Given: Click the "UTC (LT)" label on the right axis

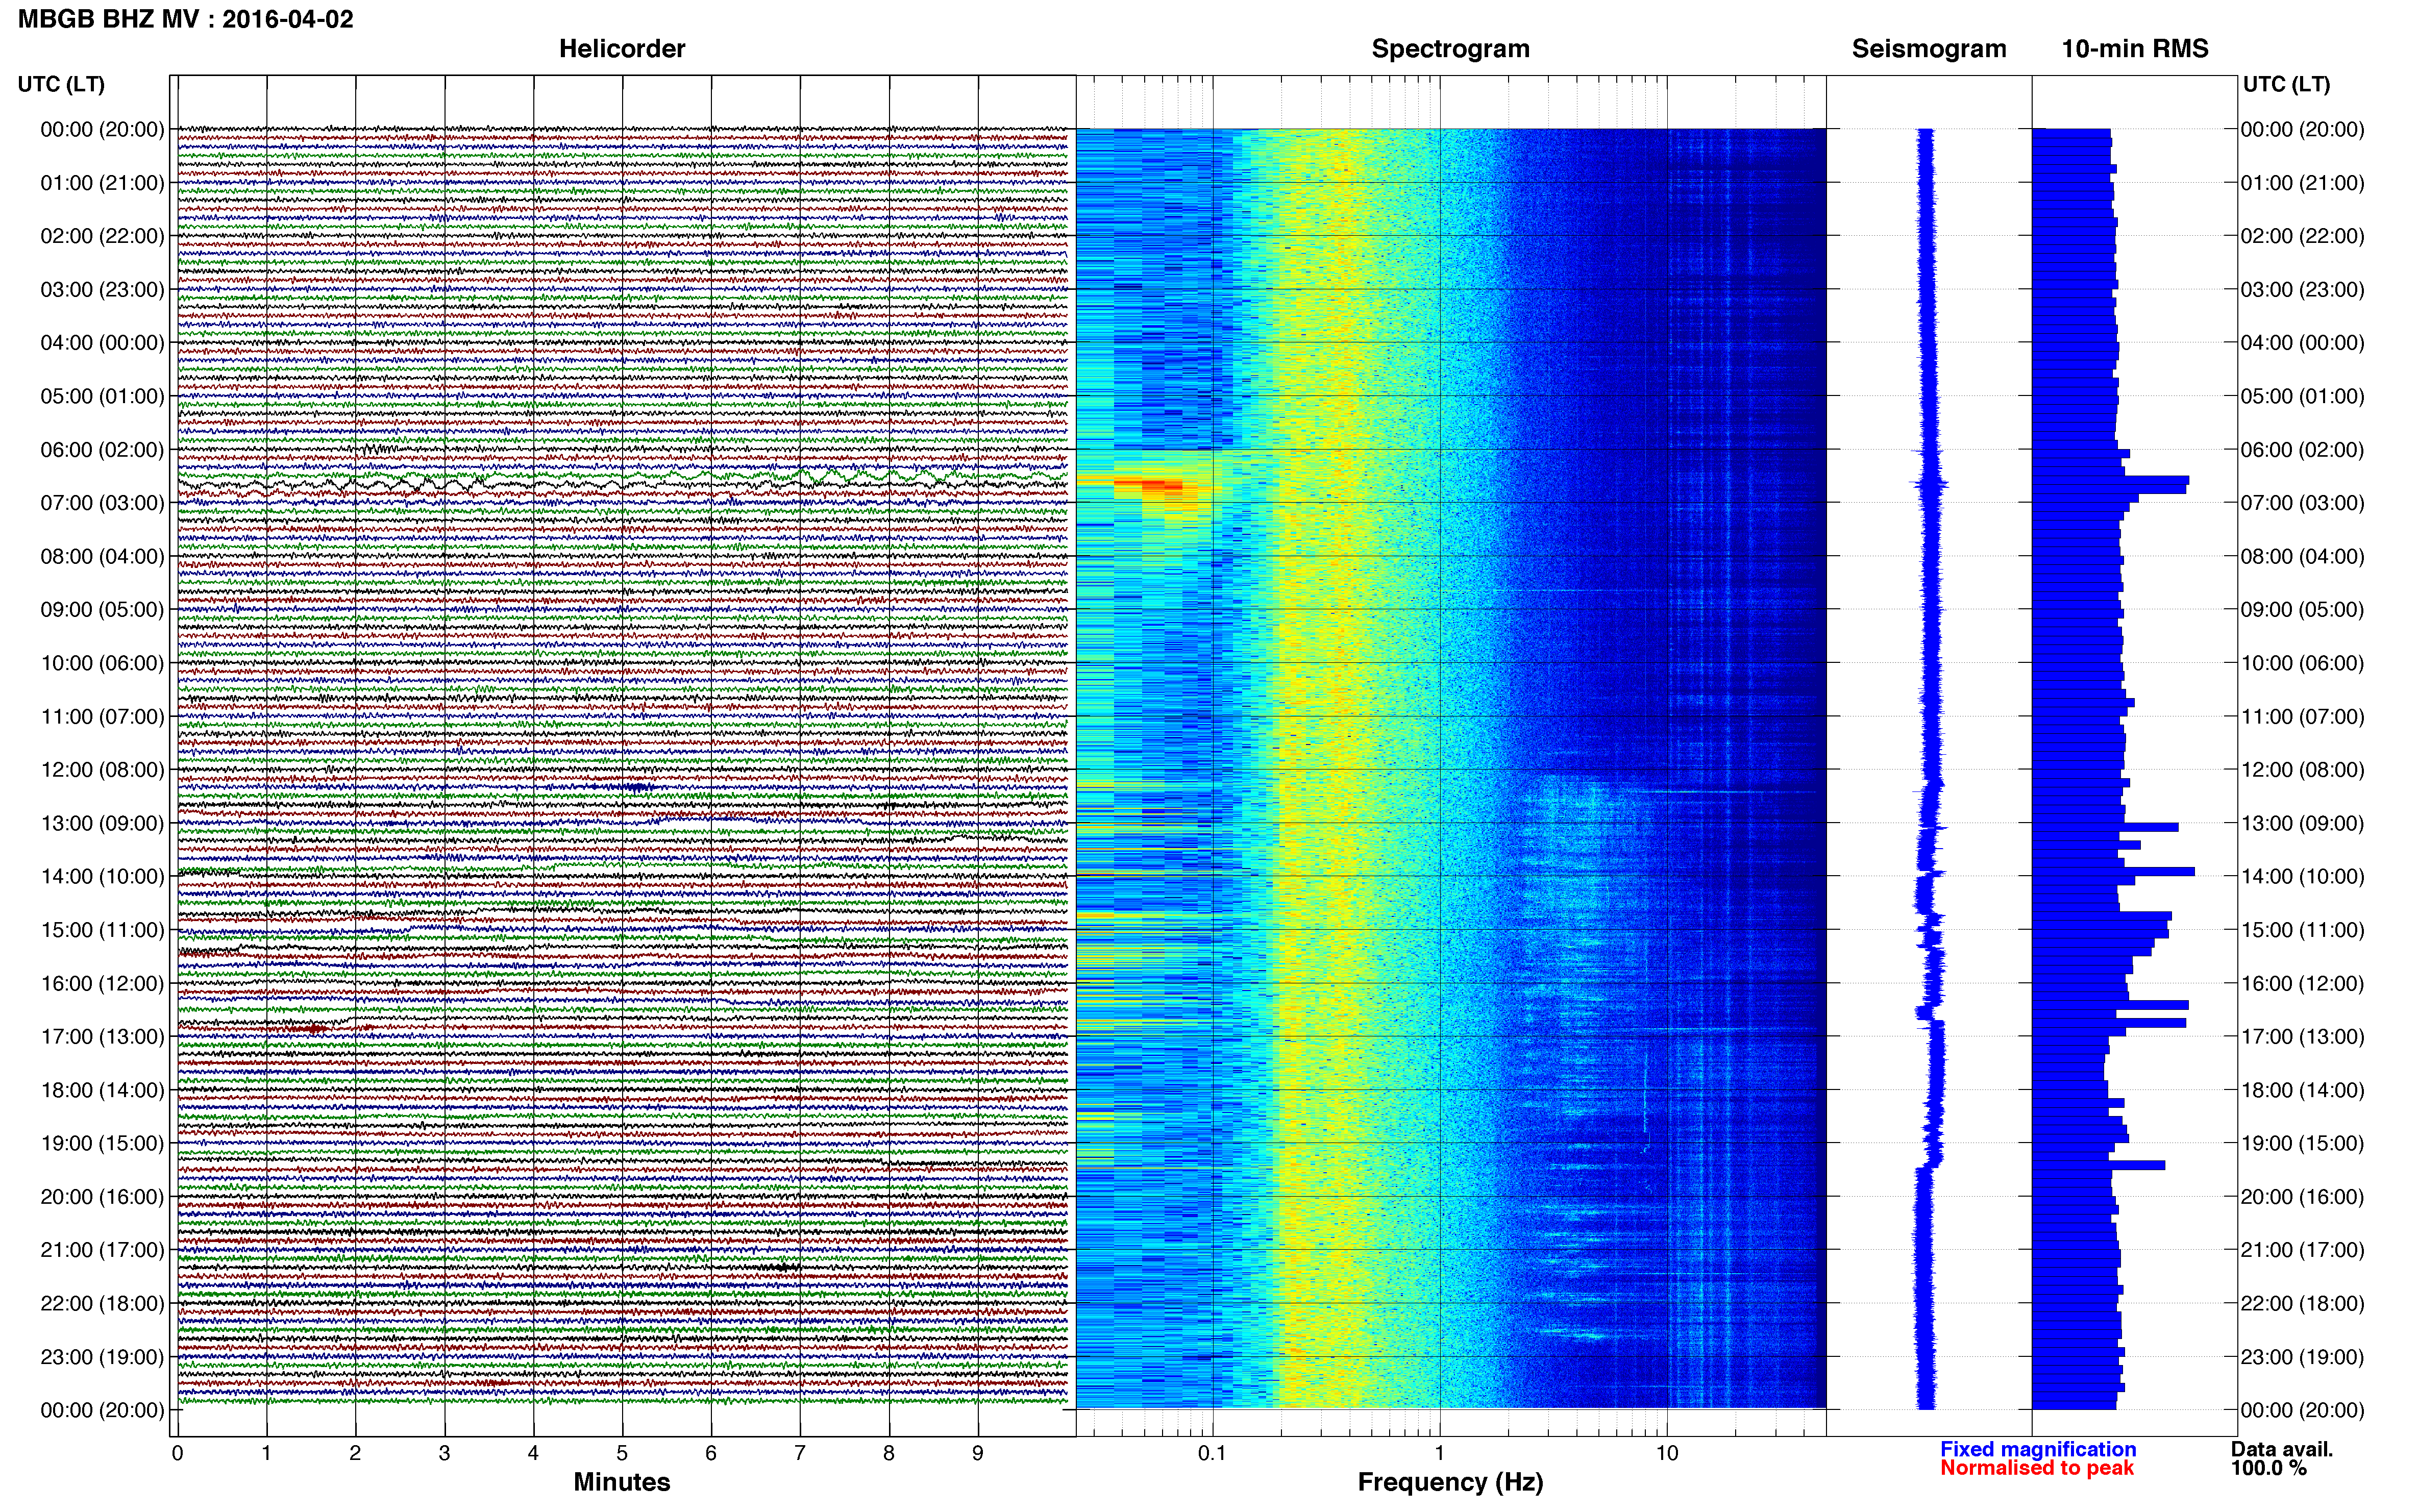Looking at the screenshot, I should click(x=2286, y=84).
